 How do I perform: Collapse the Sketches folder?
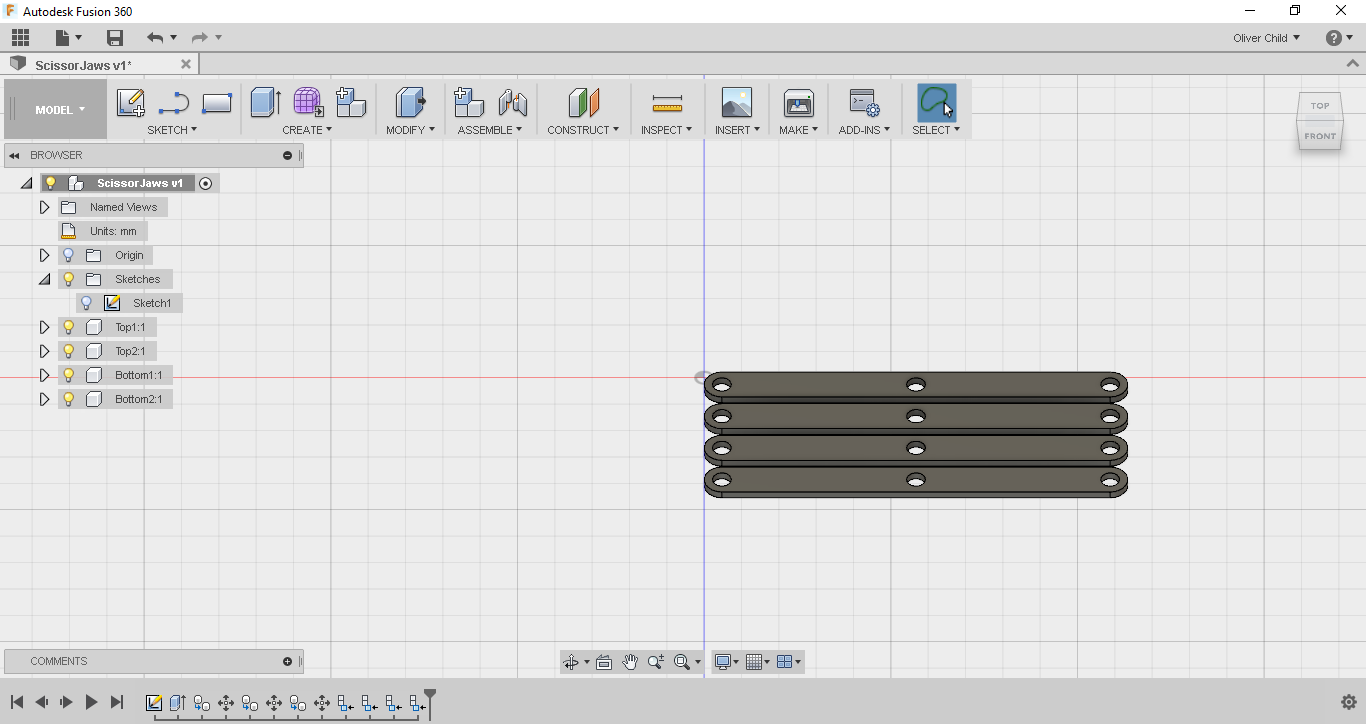44,279
